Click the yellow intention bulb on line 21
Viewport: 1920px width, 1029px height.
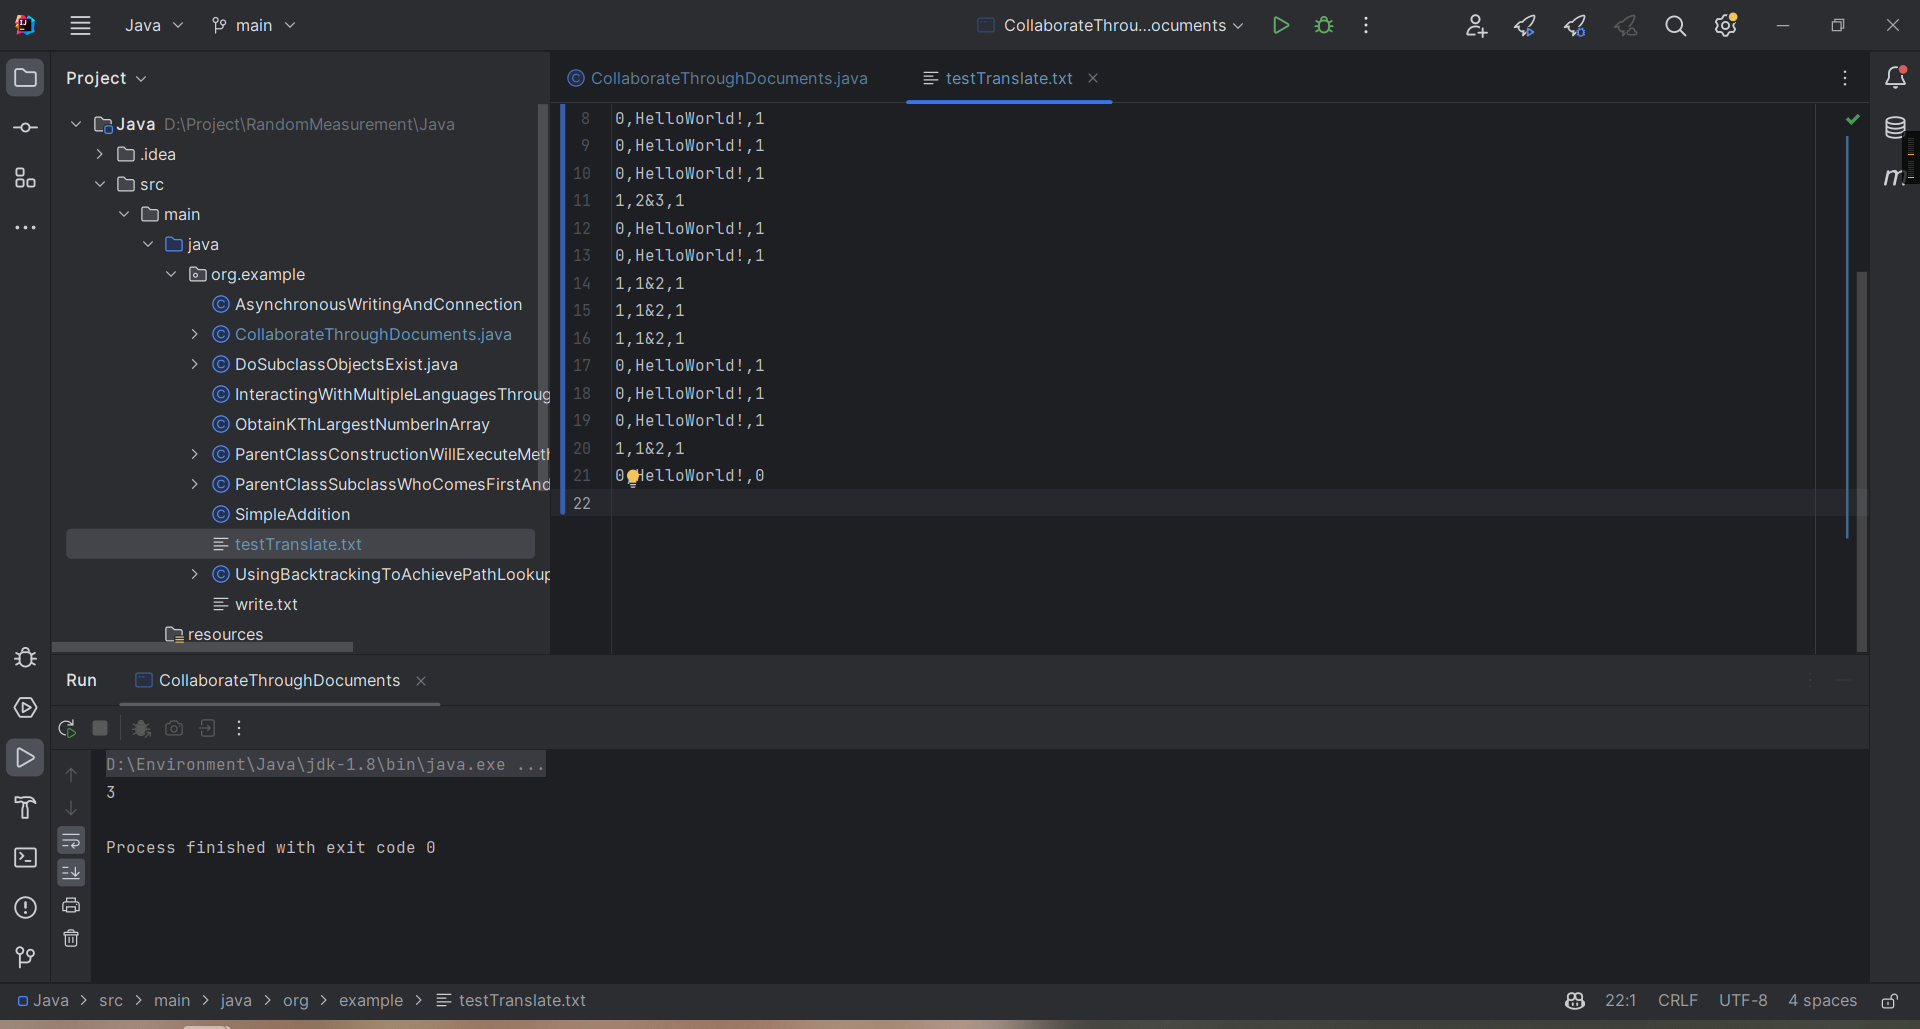coord(632,478)
